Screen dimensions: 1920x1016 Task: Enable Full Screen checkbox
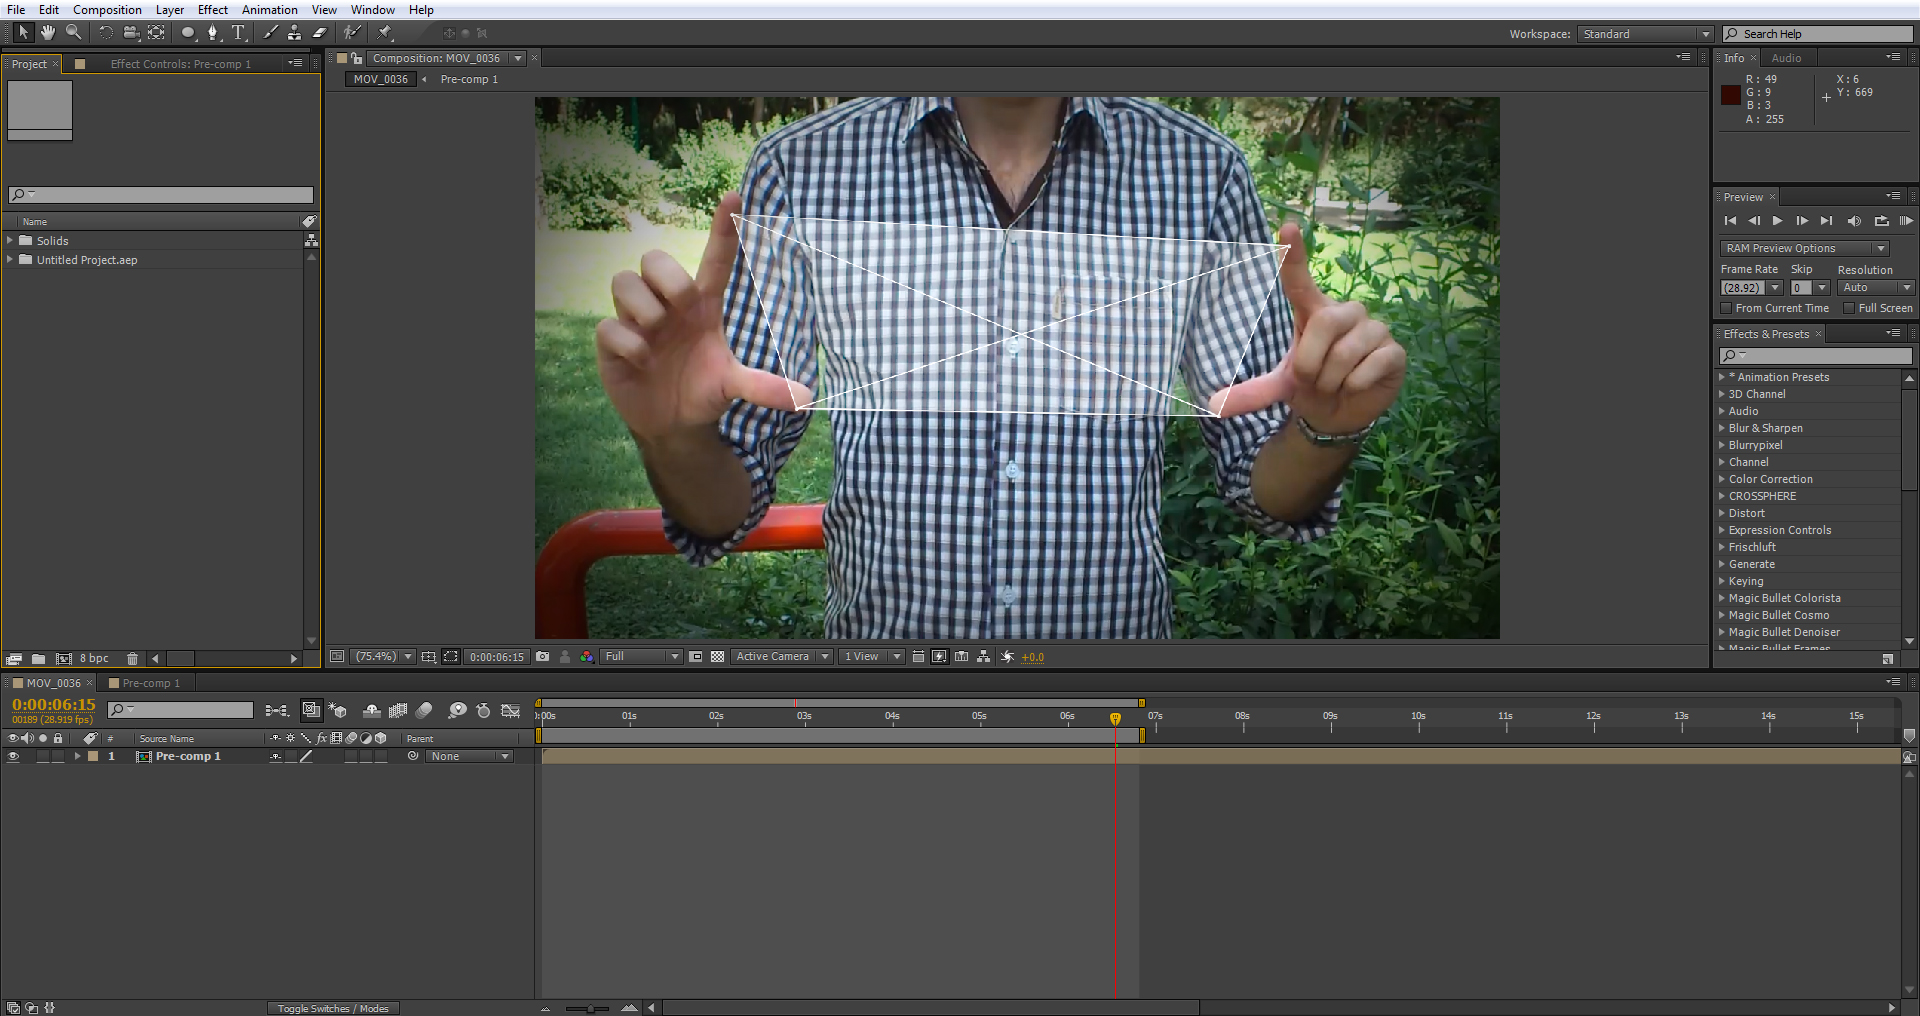[x=1849, y=308]
